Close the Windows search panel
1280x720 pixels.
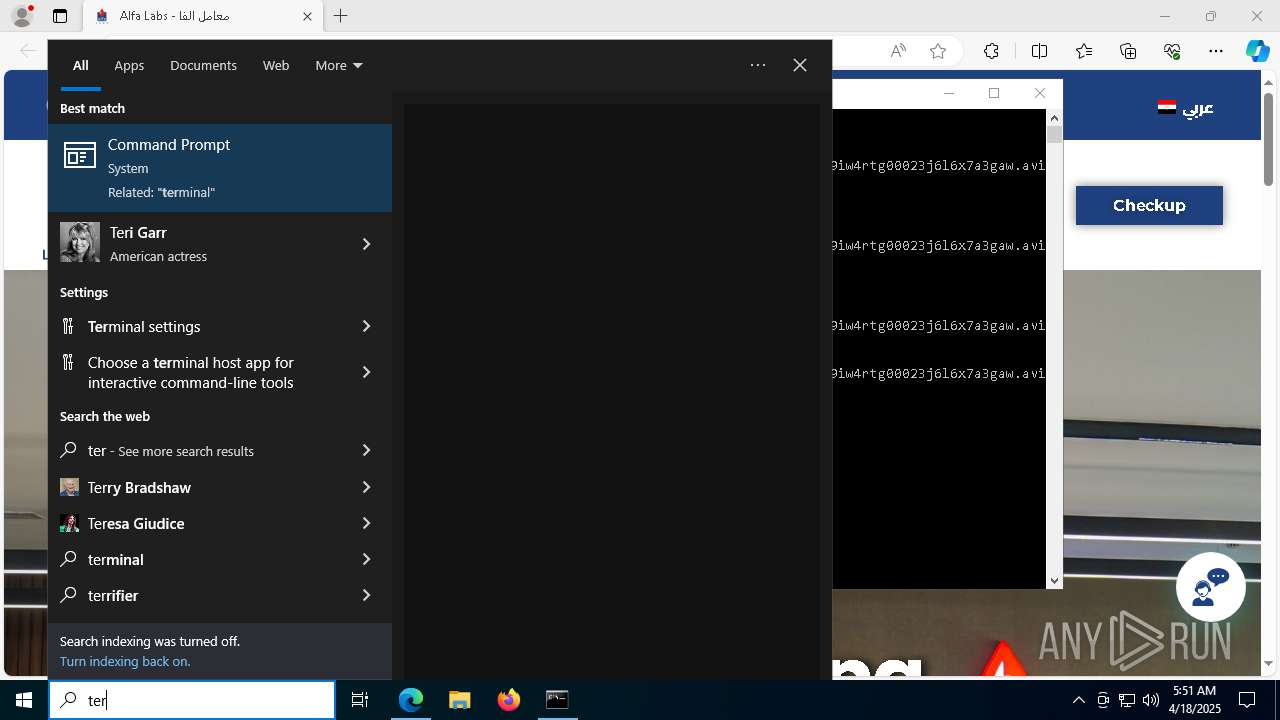point(800,65)
